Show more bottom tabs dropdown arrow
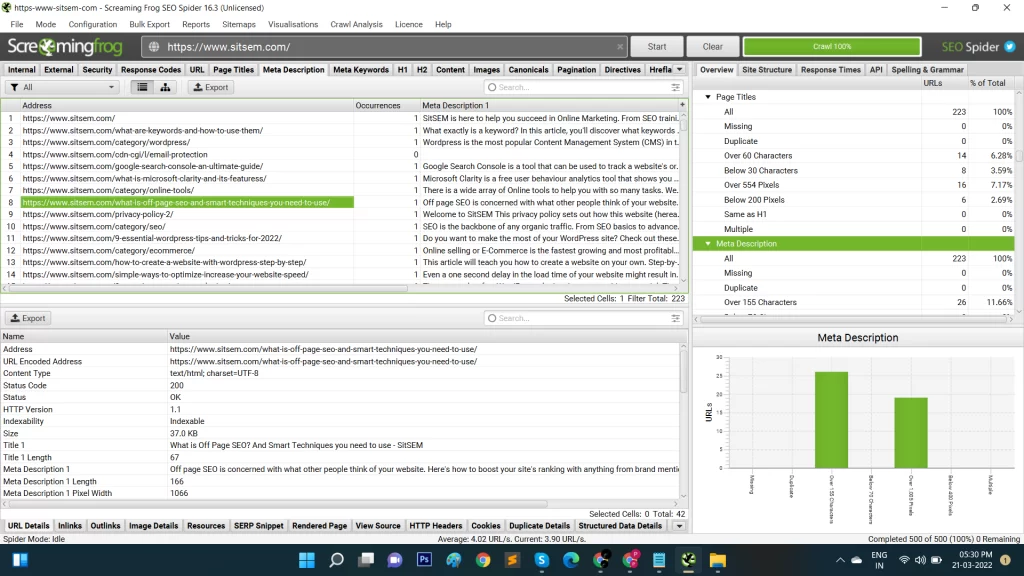Screen dimensions: 1024x576 (679, 526)
